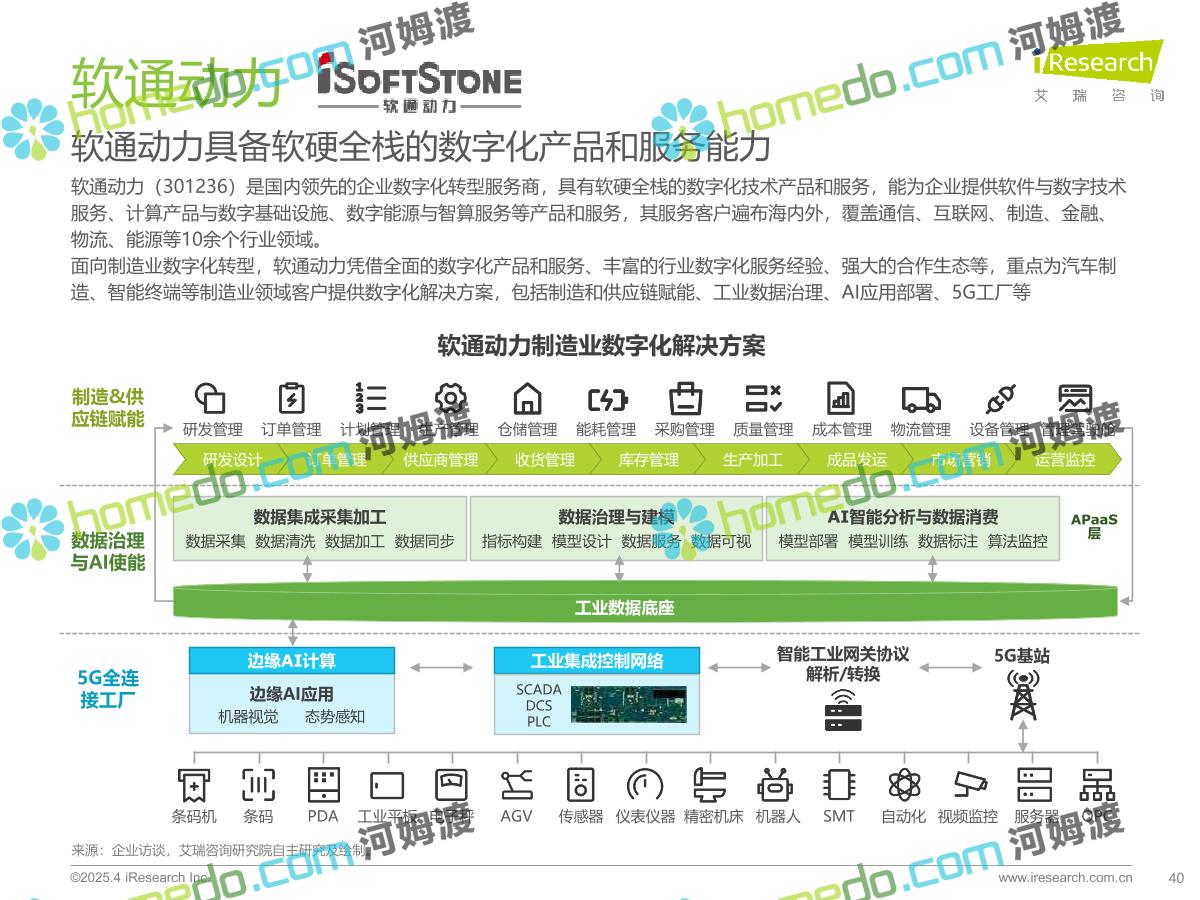
Task: Select the 收货管理 chevron step
Action: click(x=545, y=460)
